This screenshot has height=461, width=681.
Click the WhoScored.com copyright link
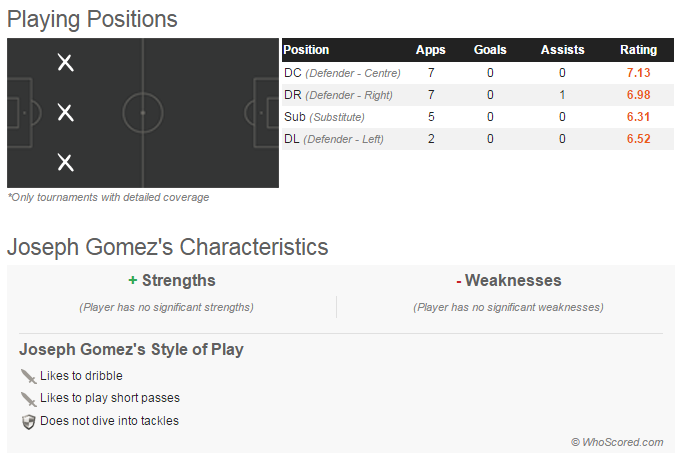(617, 442)
